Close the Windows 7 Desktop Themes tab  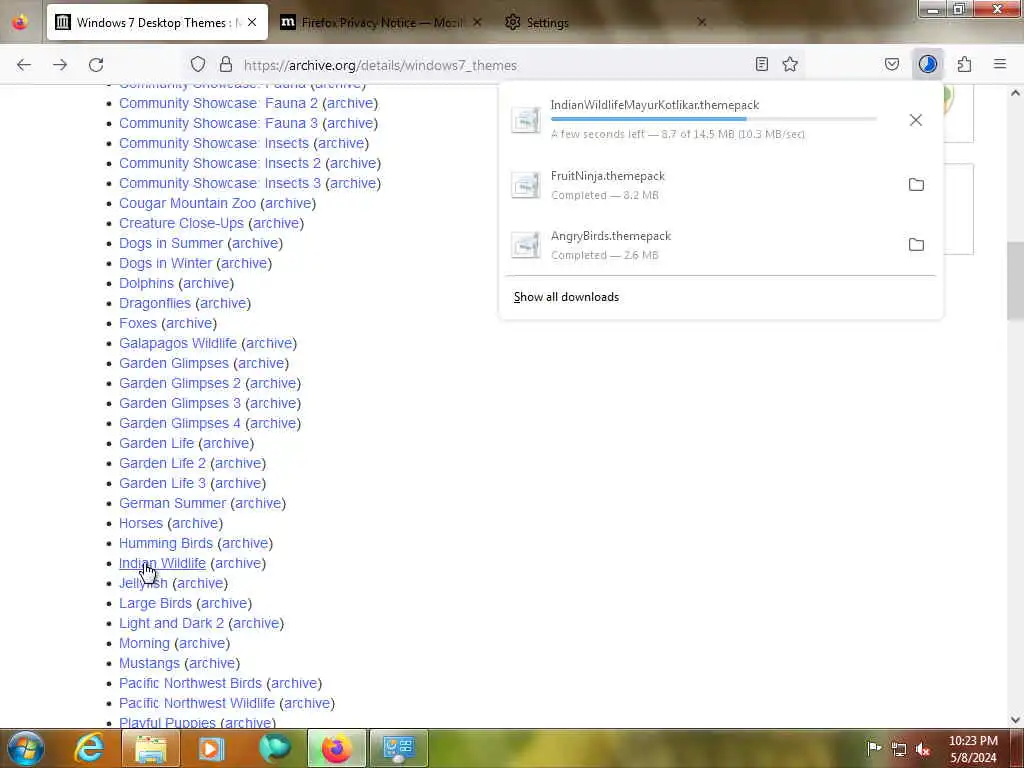[x=252, y=22]
